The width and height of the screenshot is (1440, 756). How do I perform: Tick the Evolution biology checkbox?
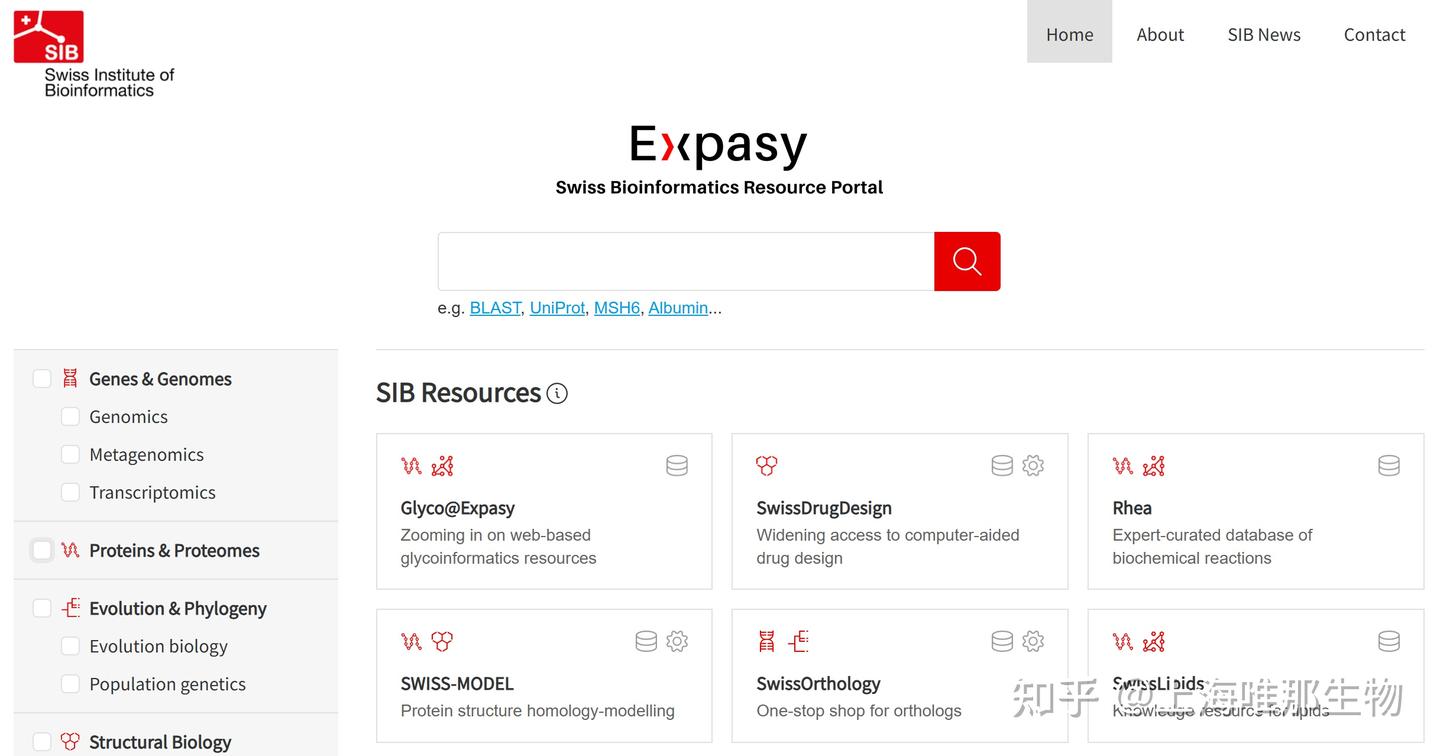[70, 646]
